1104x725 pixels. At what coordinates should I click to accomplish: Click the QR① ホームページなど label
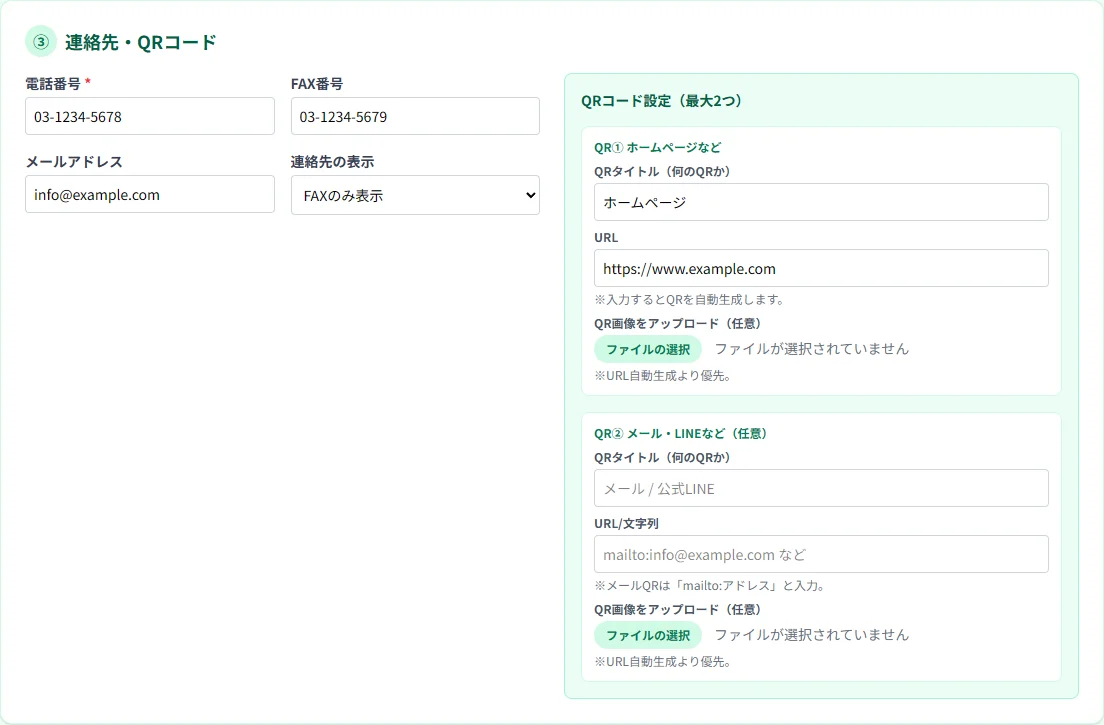click(658, 147)
